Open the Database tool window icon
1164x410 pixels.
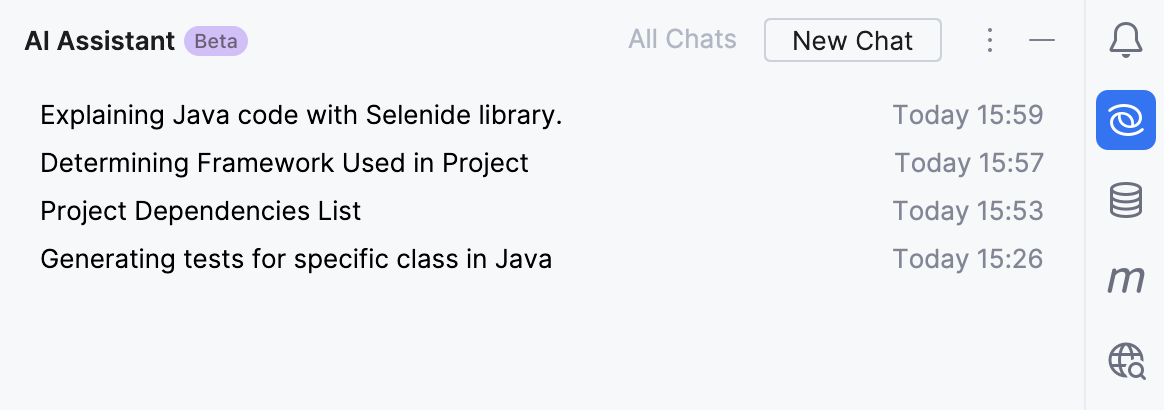pyautogui.click(x=1126, y=200)
